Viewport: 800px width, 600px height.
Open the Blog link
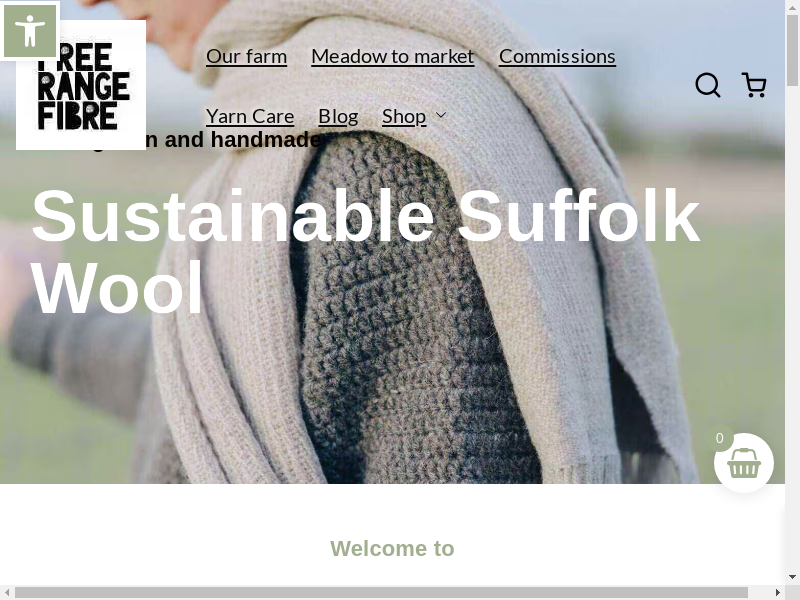click(338, 116)
